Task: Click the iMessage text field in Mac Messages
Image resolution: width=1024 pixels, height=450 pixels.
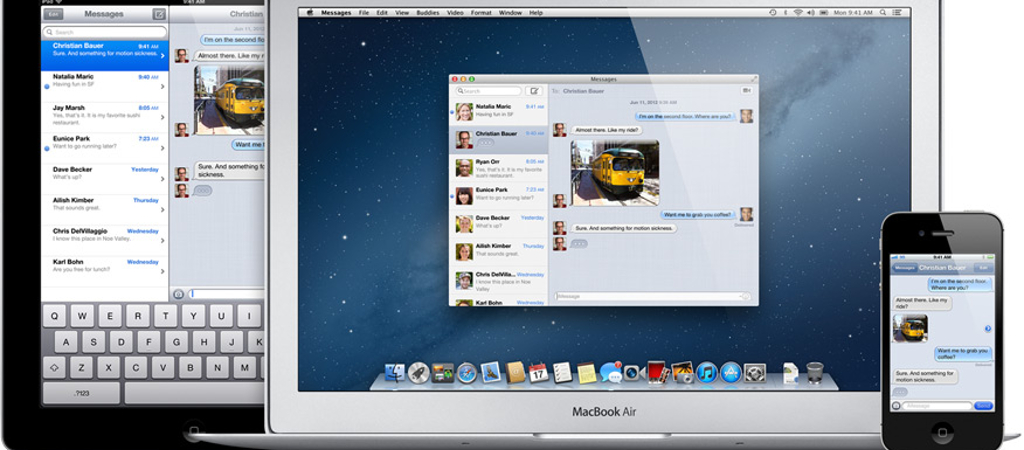Action: (652, 297)
